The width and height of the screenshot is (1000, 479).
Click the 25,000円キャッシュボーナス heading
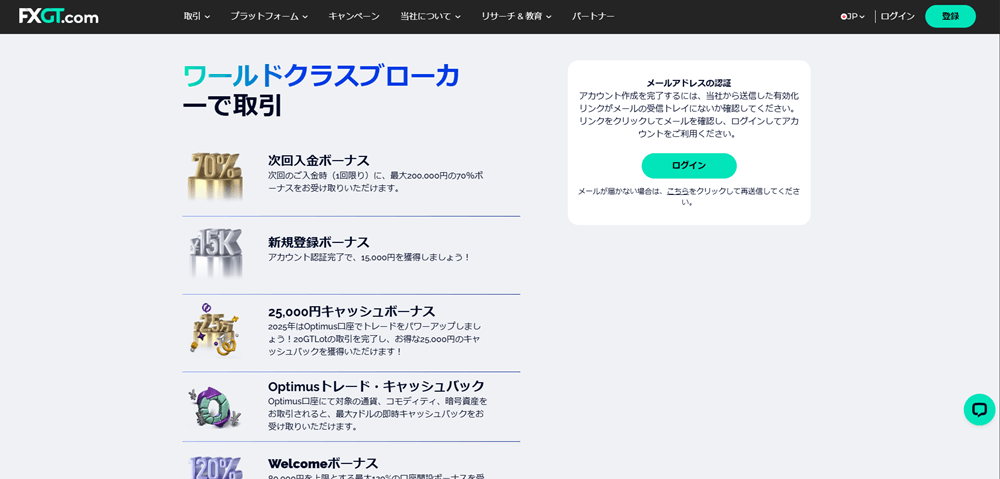(351, 312)
